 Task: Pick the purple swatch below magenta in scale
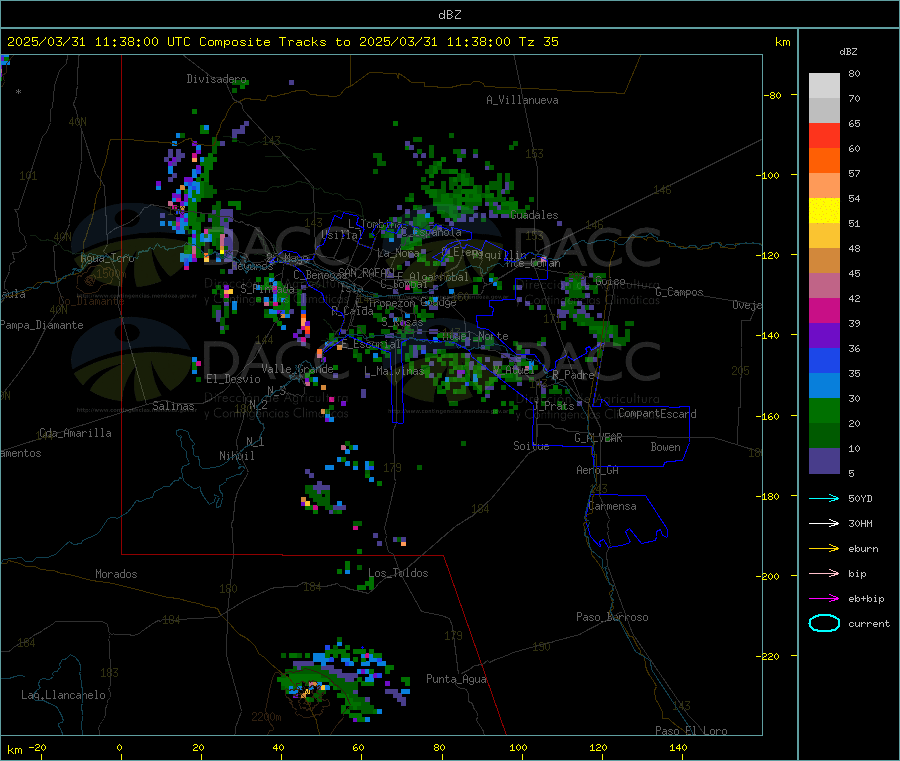pos(824,336)
